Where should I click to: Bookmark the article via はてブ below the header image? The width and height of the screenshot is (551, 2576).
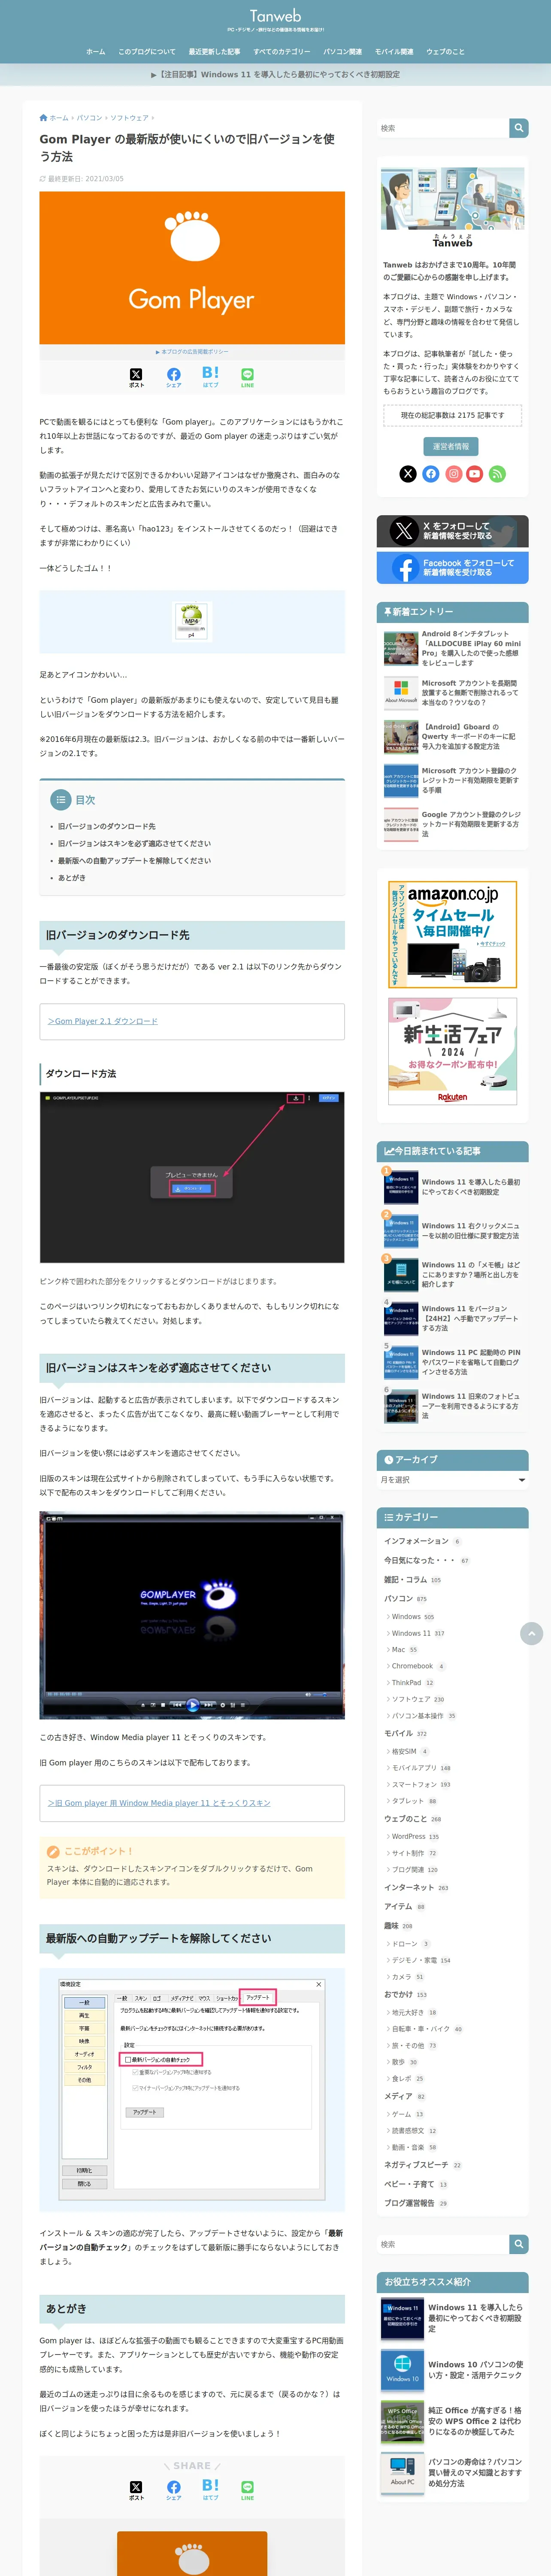tap(210, 377)
